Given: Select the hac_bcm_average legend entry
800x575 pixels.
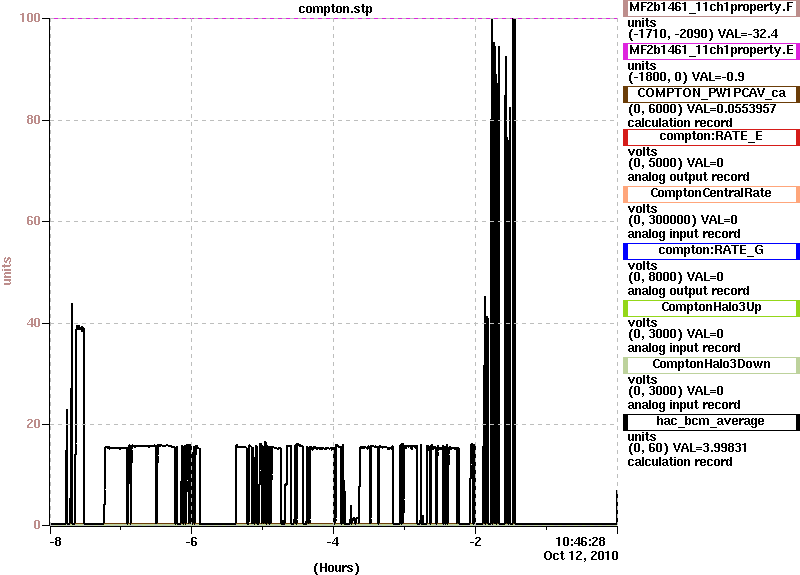Looking at the screenshot, I should 711,421.
